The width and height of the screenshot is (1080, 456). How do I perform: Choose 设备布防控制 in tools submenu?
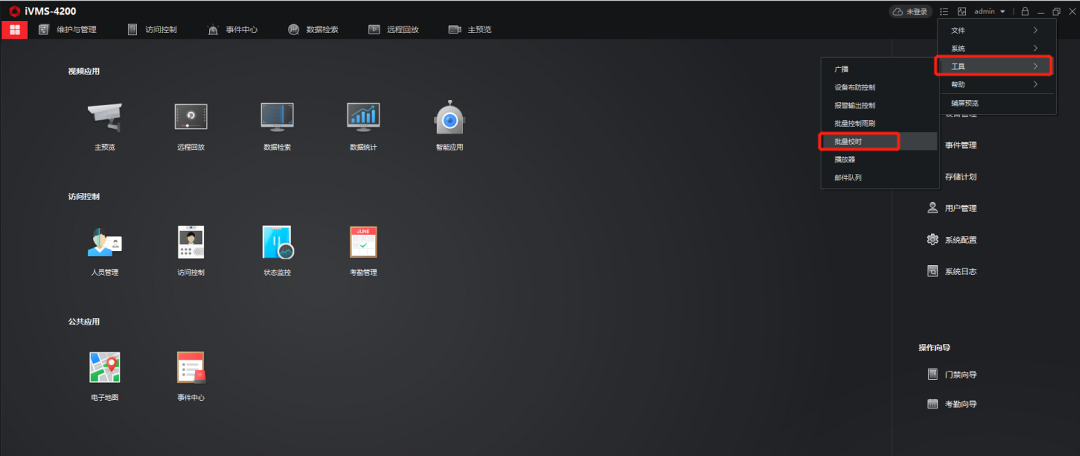(x=855, y=87)
